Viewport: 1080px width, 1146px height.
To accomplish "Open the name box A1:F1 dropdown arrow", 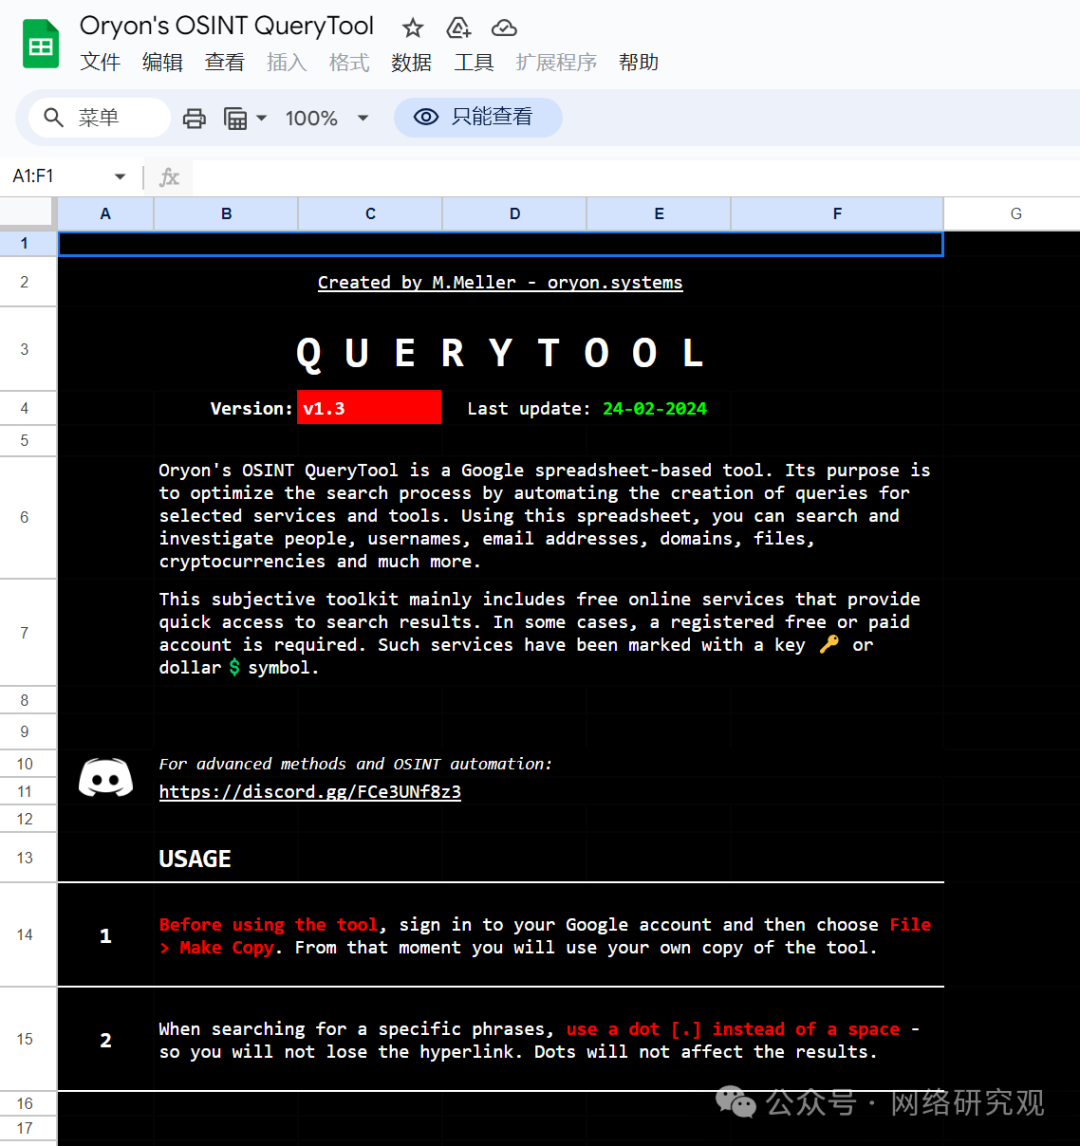I will click(x=120, y=176).
